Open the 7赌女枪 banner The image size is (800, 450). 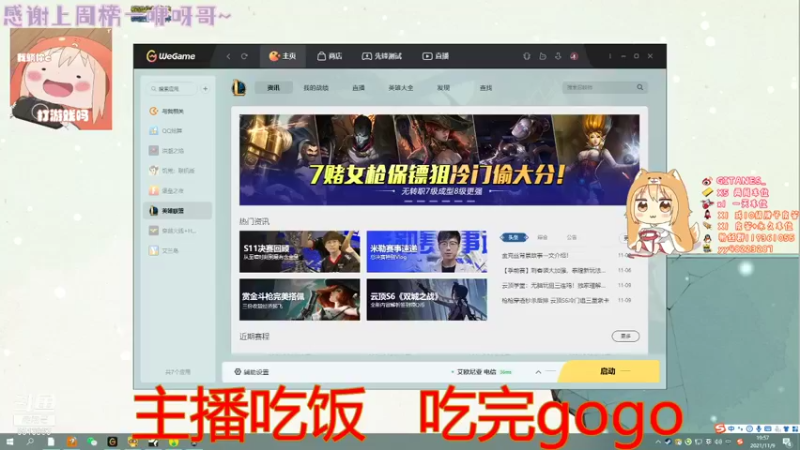439,160
